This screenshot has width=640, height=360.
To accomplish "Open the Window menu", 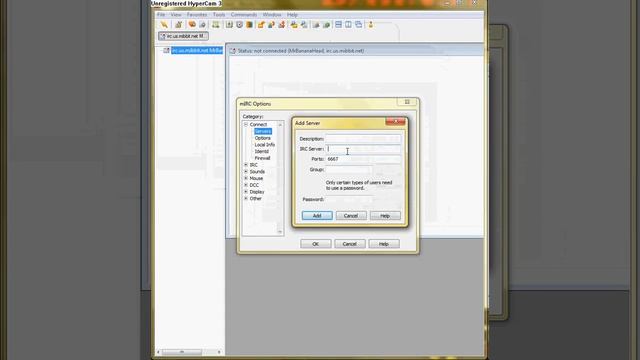I will point(272,15).
